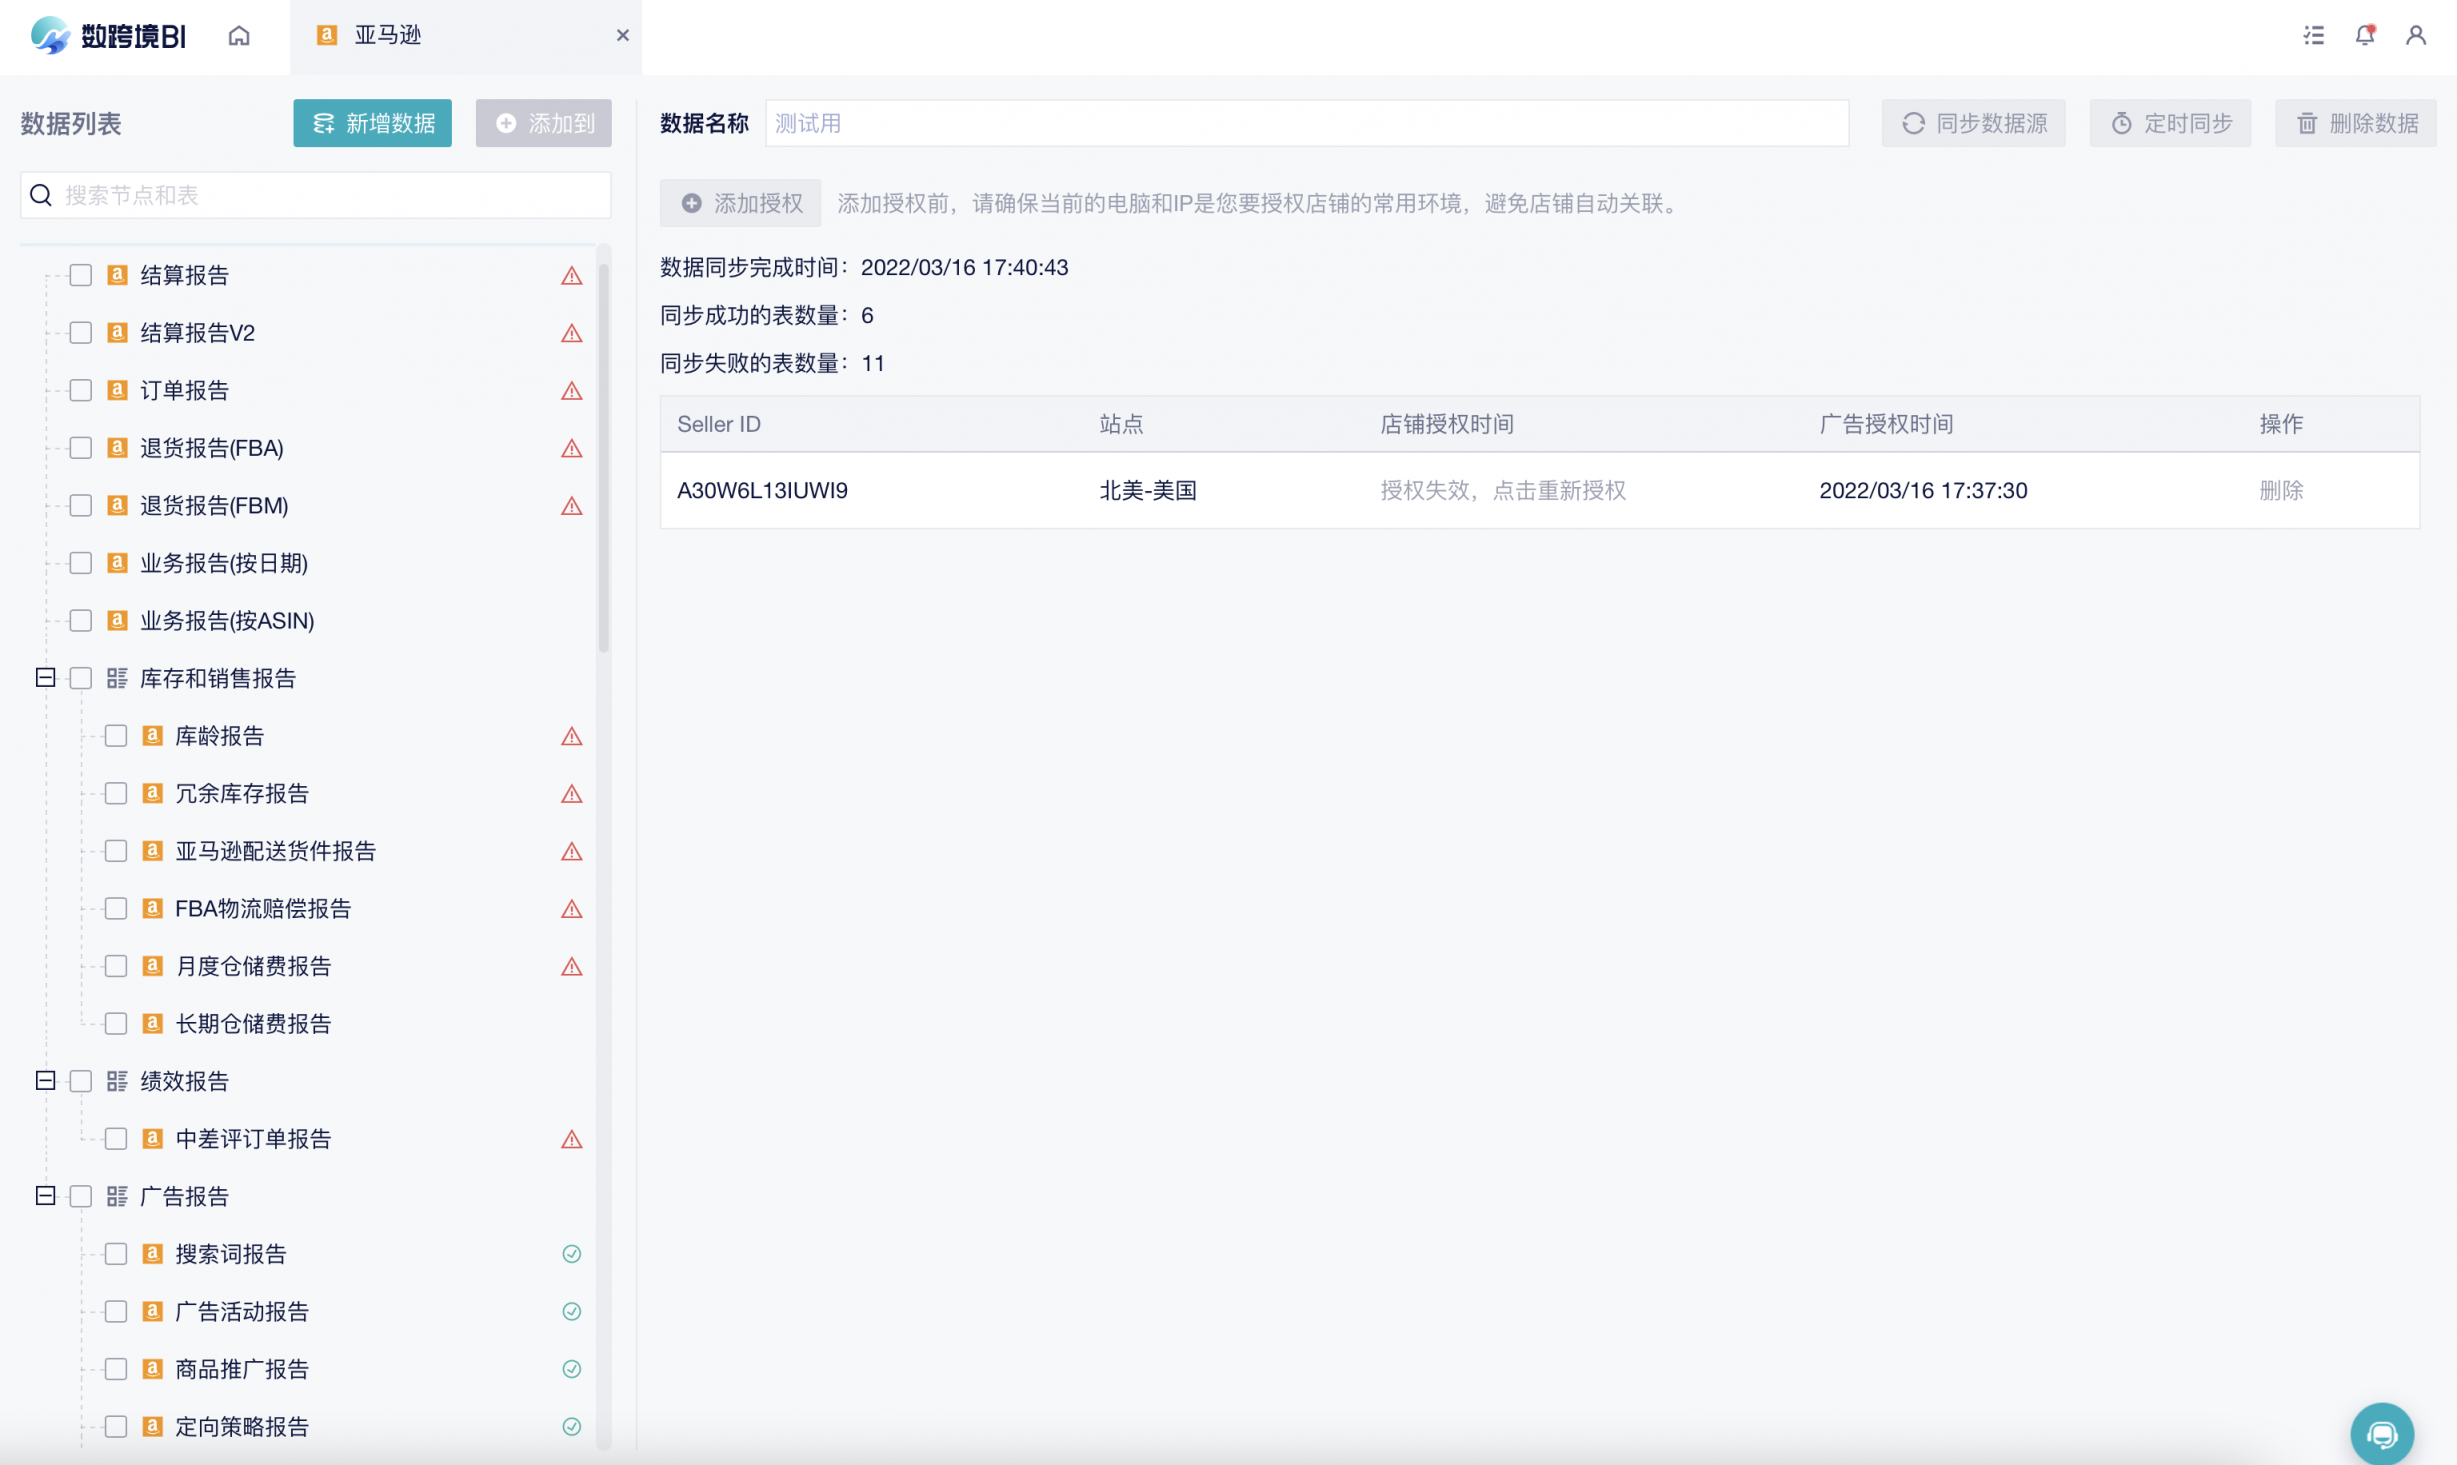
Task: Close the 亚马逊 tab
Action: [x=623, y=36]
